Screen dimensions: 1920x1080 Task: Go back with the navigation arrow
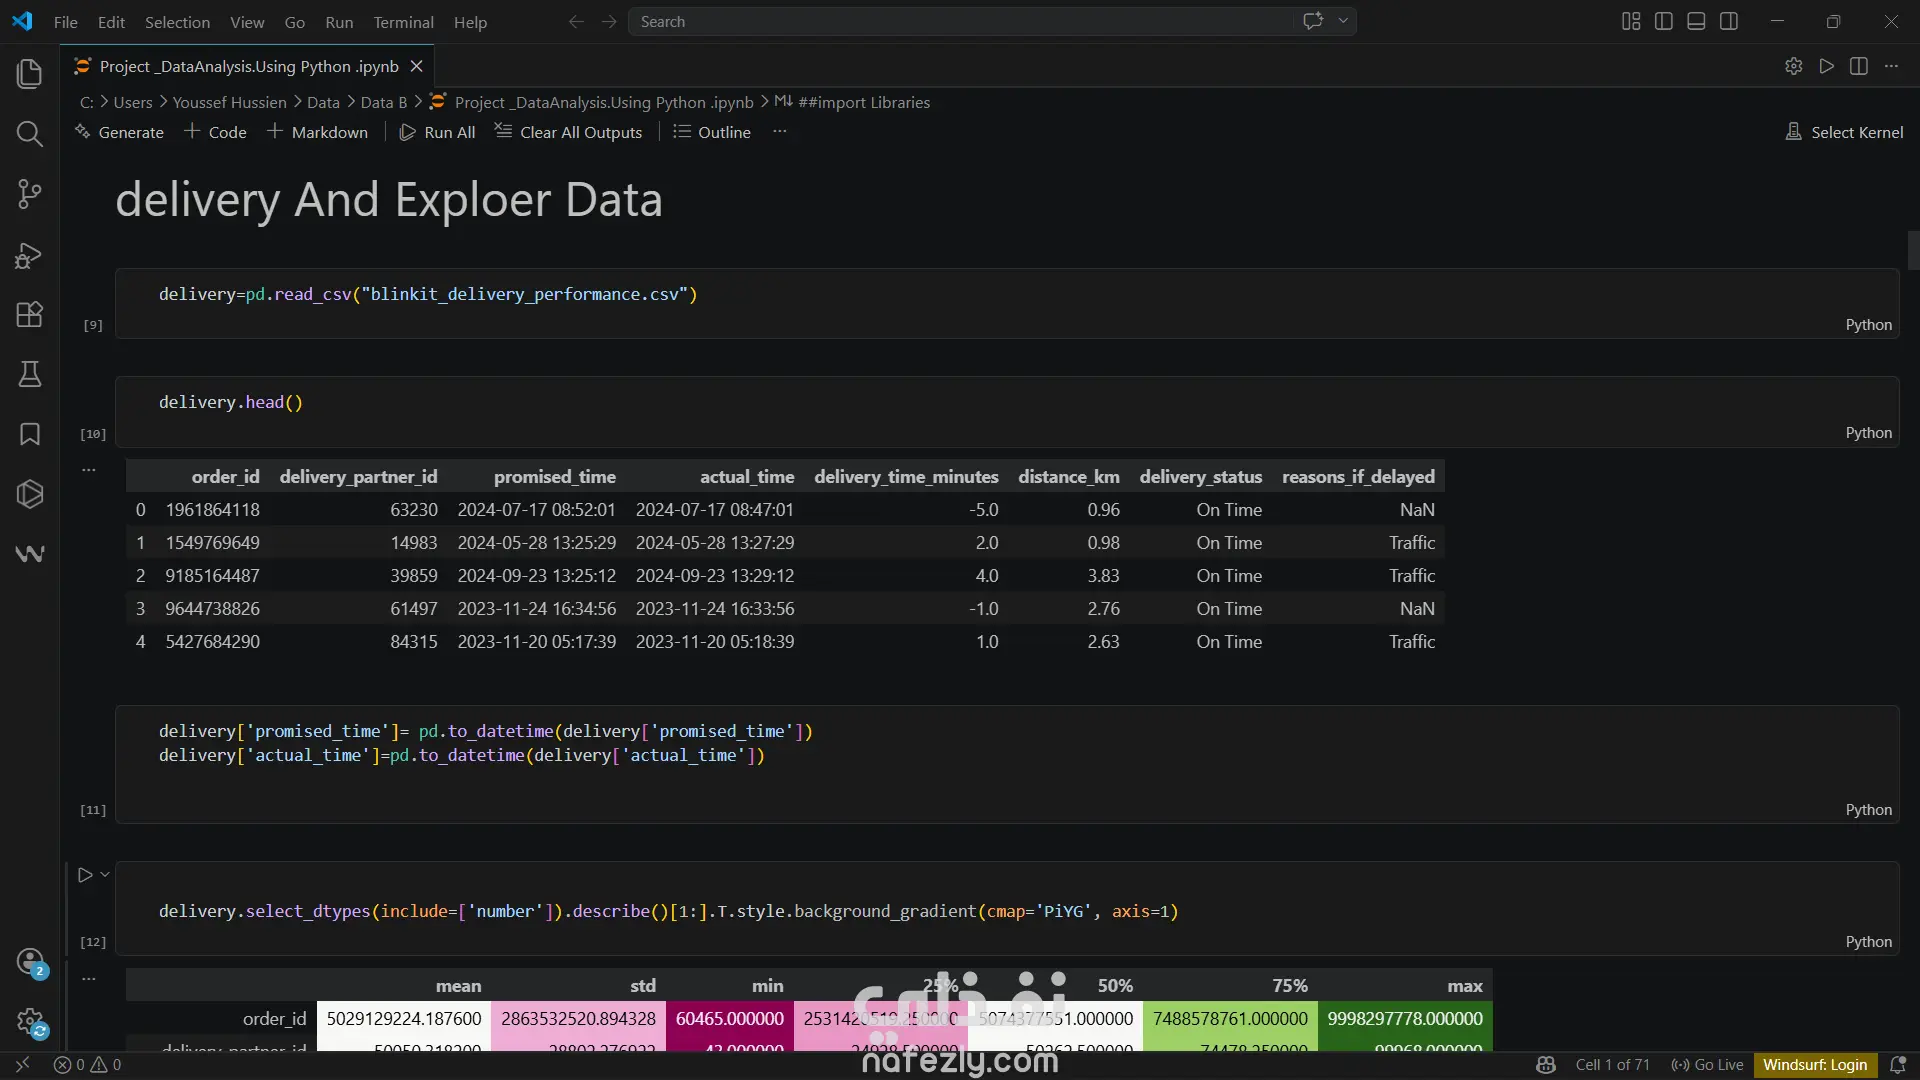(576, 21)
